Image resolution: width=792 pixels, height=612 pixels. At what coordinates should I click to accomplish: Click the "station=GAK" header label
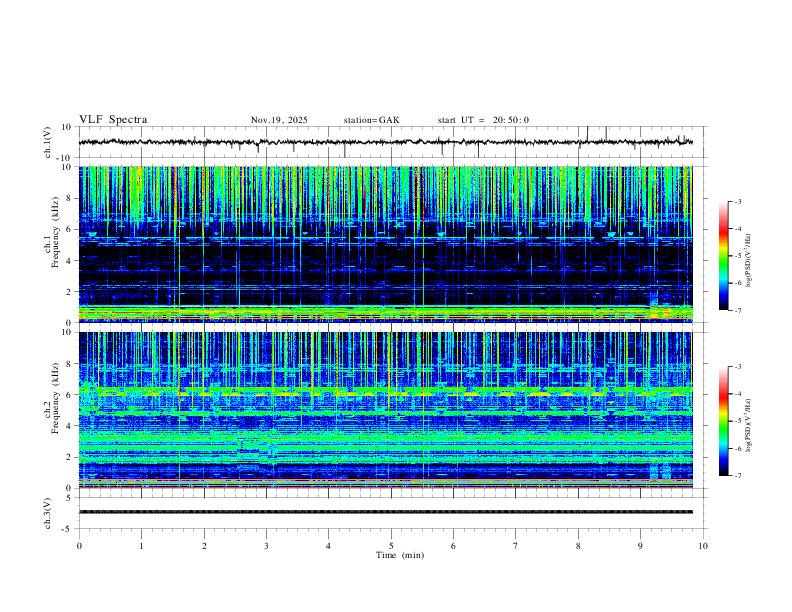[x=371, y=120]
